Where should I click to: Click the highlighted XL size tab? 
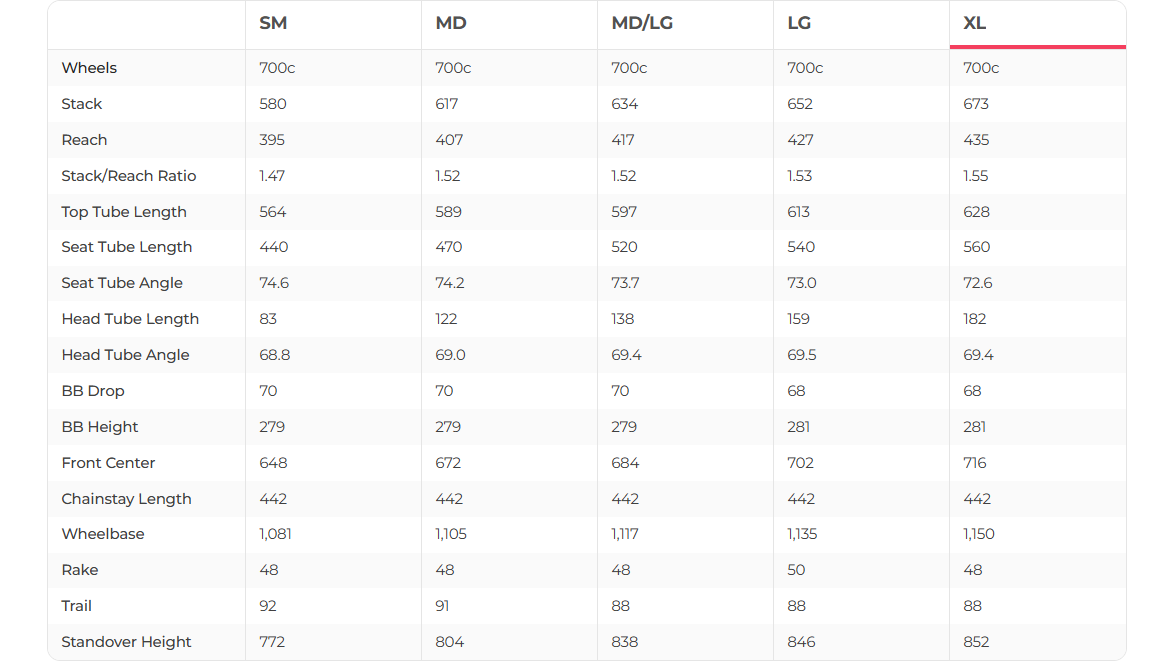click(975, 24)
